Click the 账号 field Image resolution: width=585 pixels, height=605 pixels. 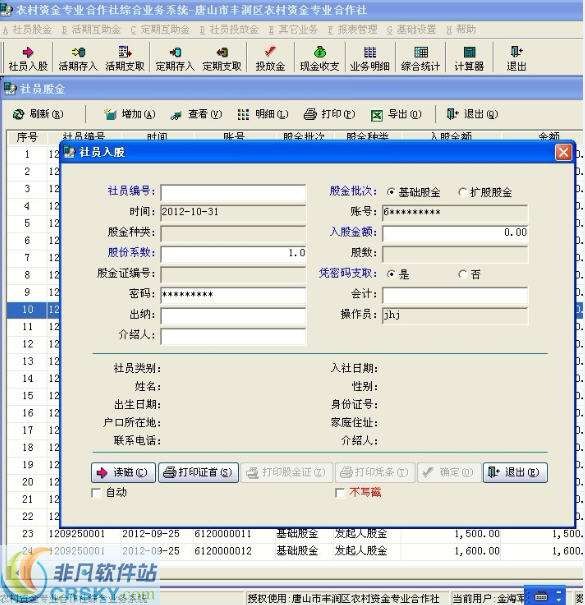pos(455,212)
